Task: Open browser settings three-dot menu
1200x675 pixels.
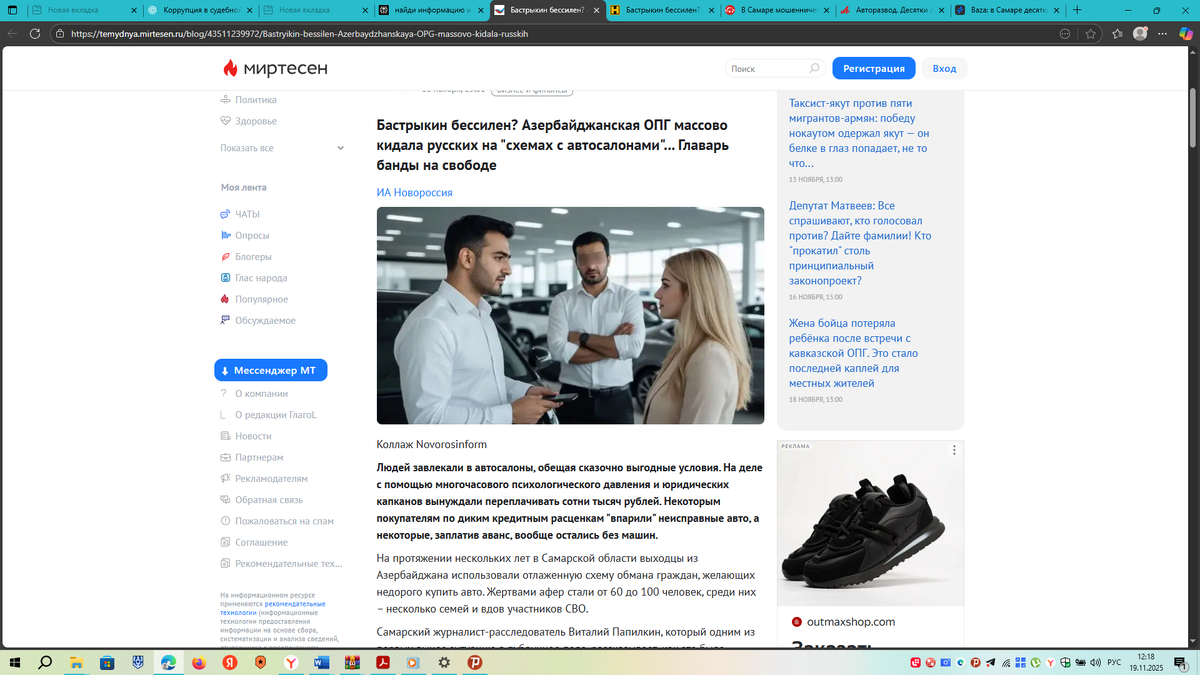Action: [x=1163, y=33]
